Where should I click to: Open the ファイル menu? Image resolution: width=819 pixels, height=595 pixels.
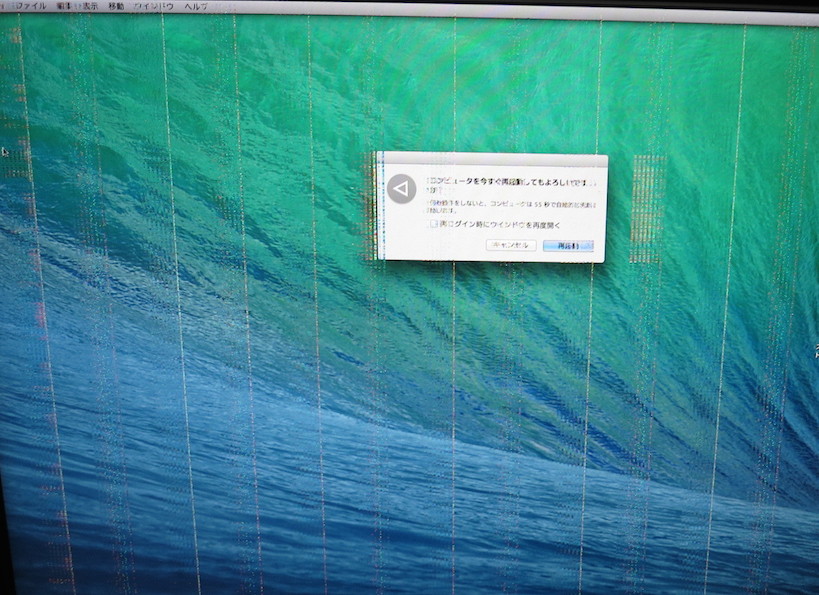tap(32, 6)
